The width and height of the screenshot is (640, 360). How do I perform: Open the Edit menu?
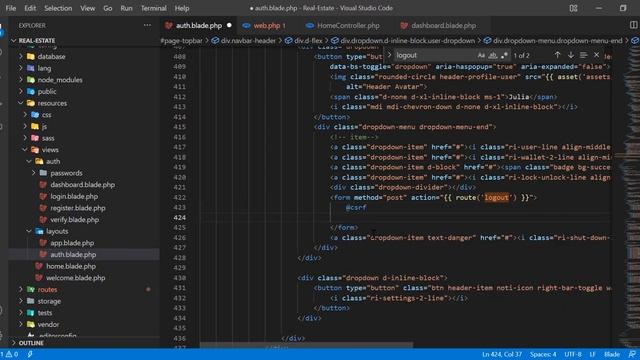tap(30, 8)
